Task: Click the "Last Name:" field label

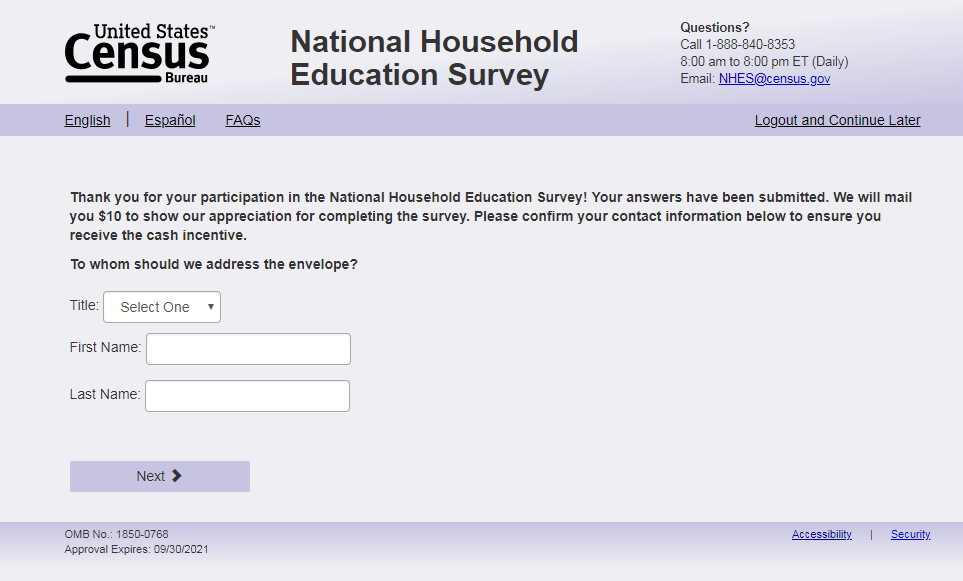Action: coord(105,395)
